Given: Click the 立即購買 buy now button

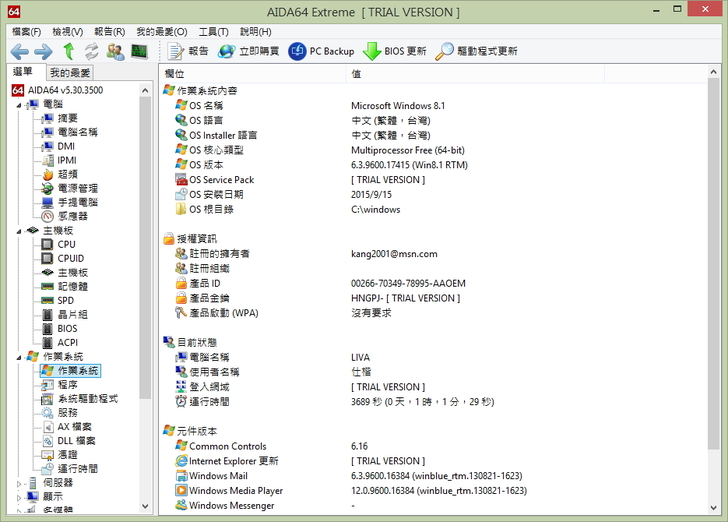Looking at the screenshot, I should 250,51.
